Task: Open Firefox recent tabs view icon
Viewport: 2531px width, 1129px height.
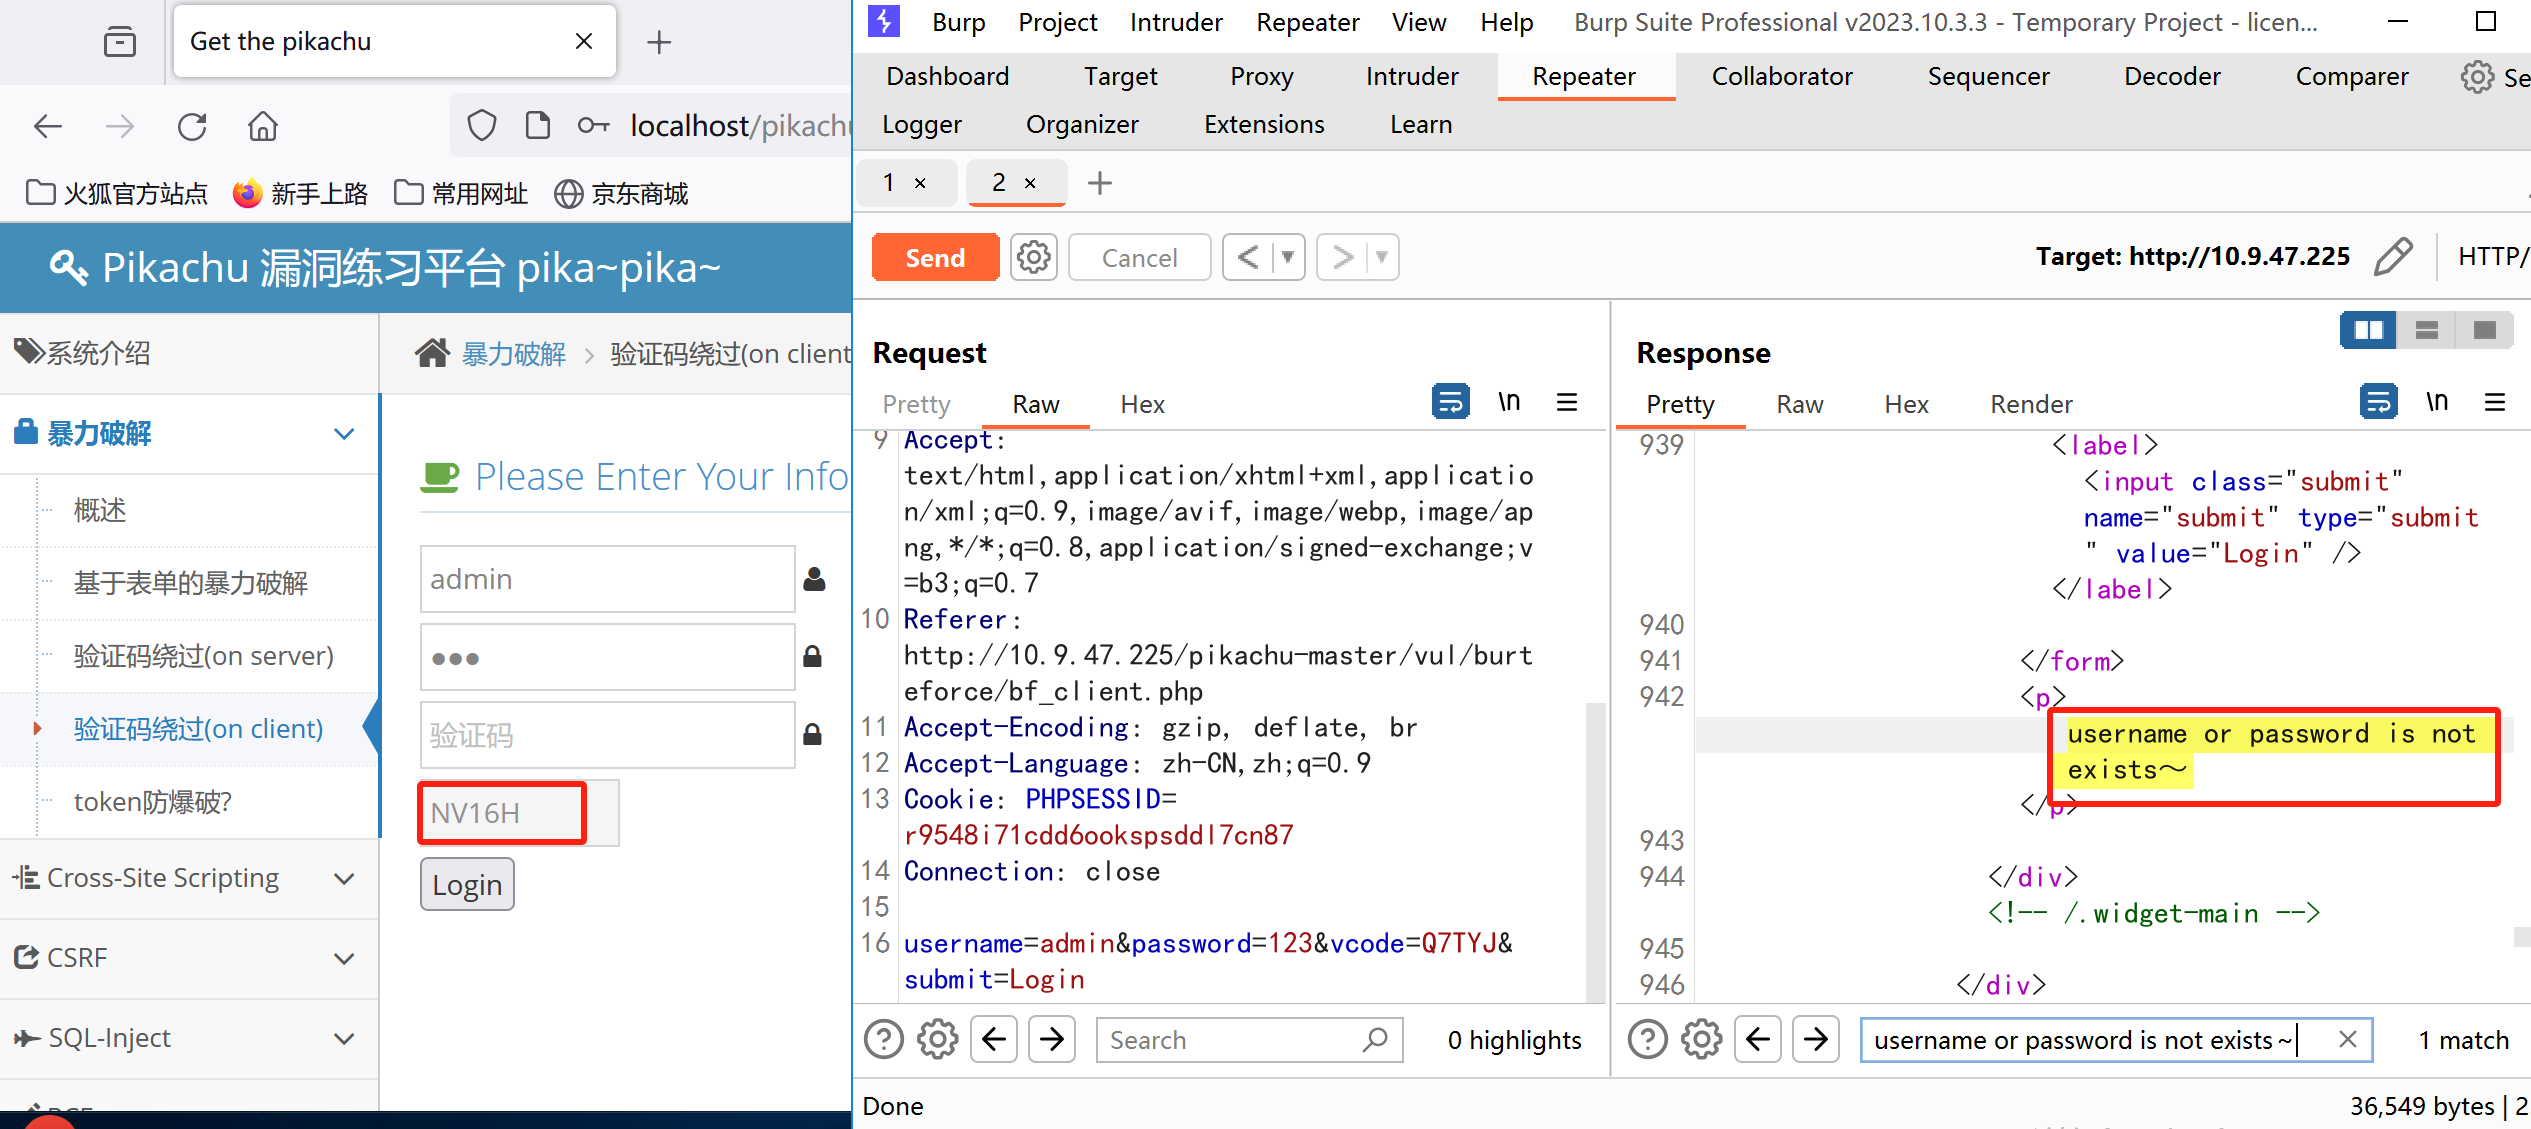Action: click(x=120, y=41)
